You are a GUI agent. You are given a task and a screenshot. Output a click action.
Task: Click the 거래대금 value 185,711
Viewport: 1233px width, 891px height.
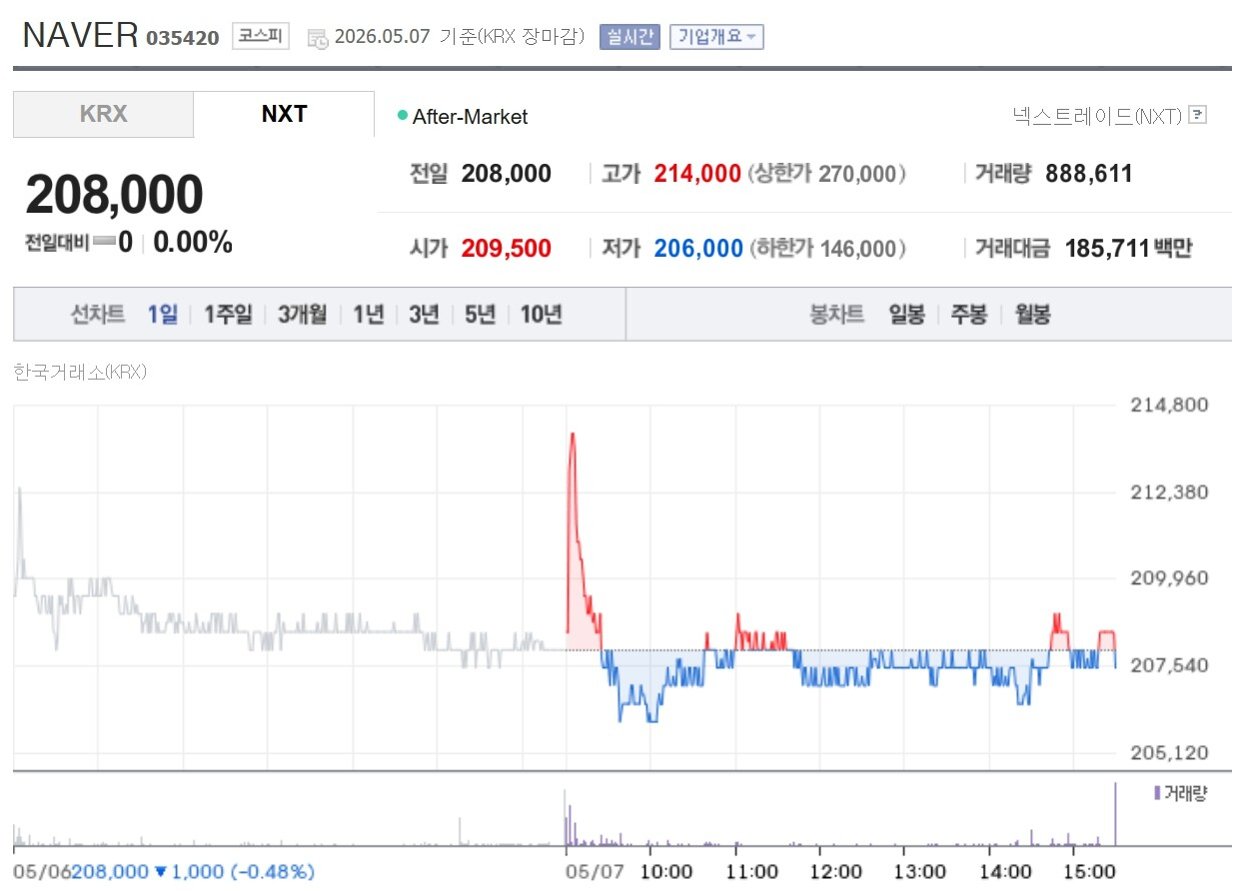pyautogui.click(x=1107, y=249)
